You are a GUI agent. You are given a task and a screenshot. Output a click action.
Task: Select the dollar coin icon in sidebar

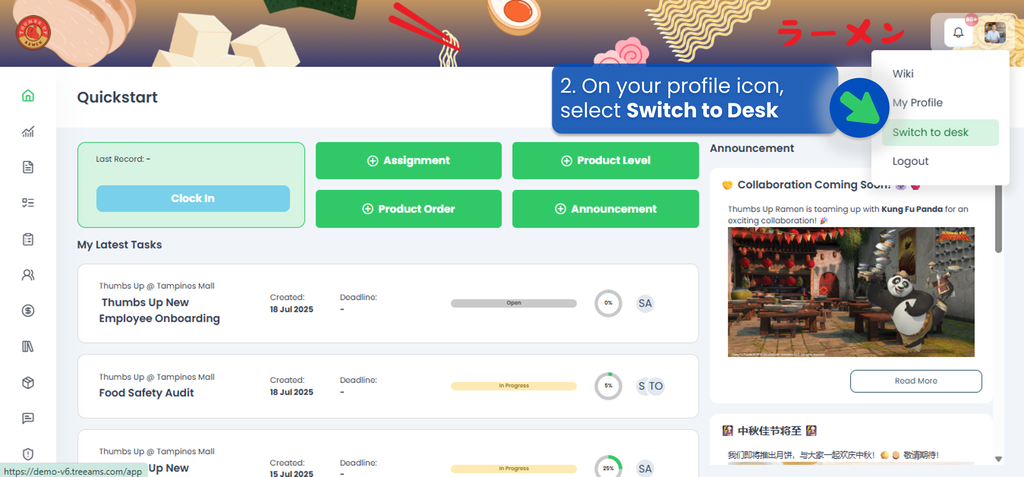(27, 311)
